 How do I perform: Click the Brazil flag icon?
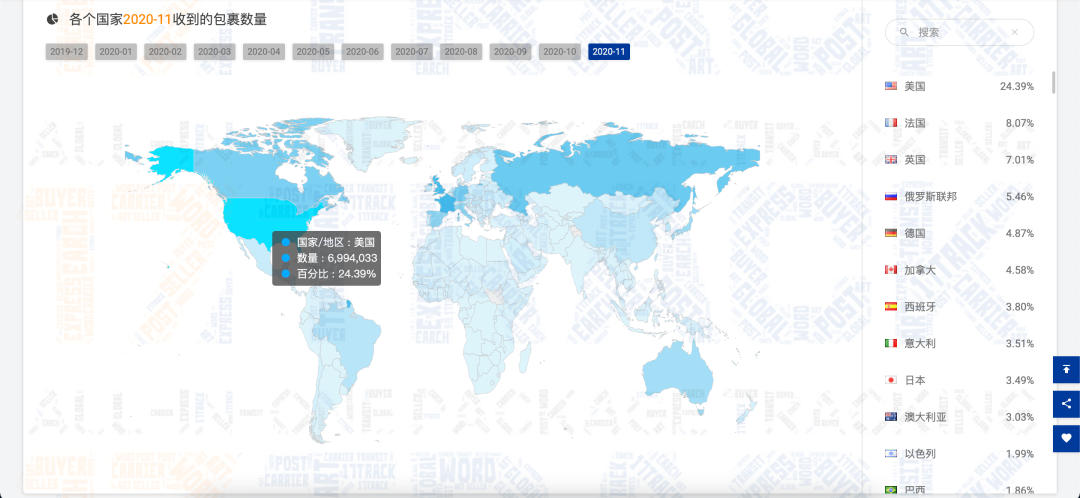pyautogui.click(x=891, y=490)
